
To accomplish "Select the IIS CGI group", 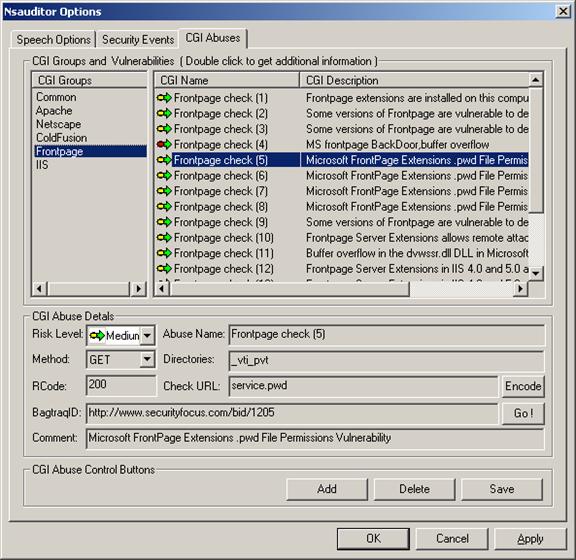I will click(x=42, y=165).
